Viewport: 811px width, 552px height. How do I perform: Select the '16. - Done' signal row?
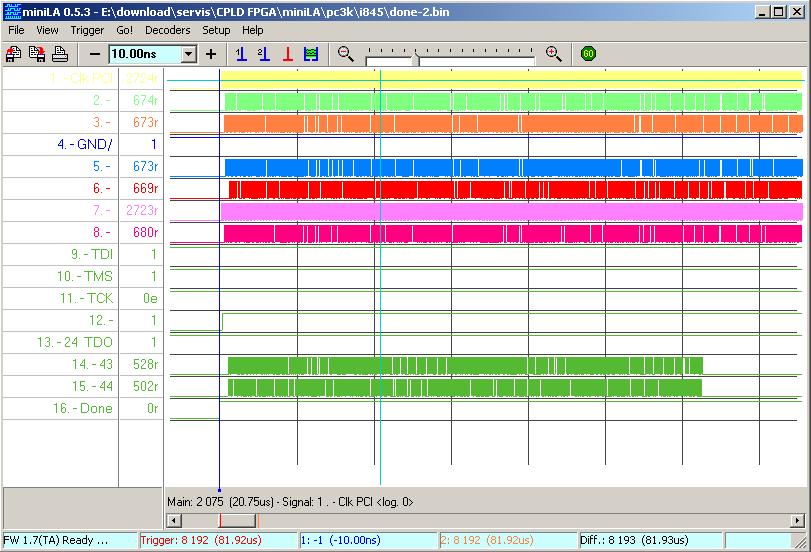click(81, 408)
